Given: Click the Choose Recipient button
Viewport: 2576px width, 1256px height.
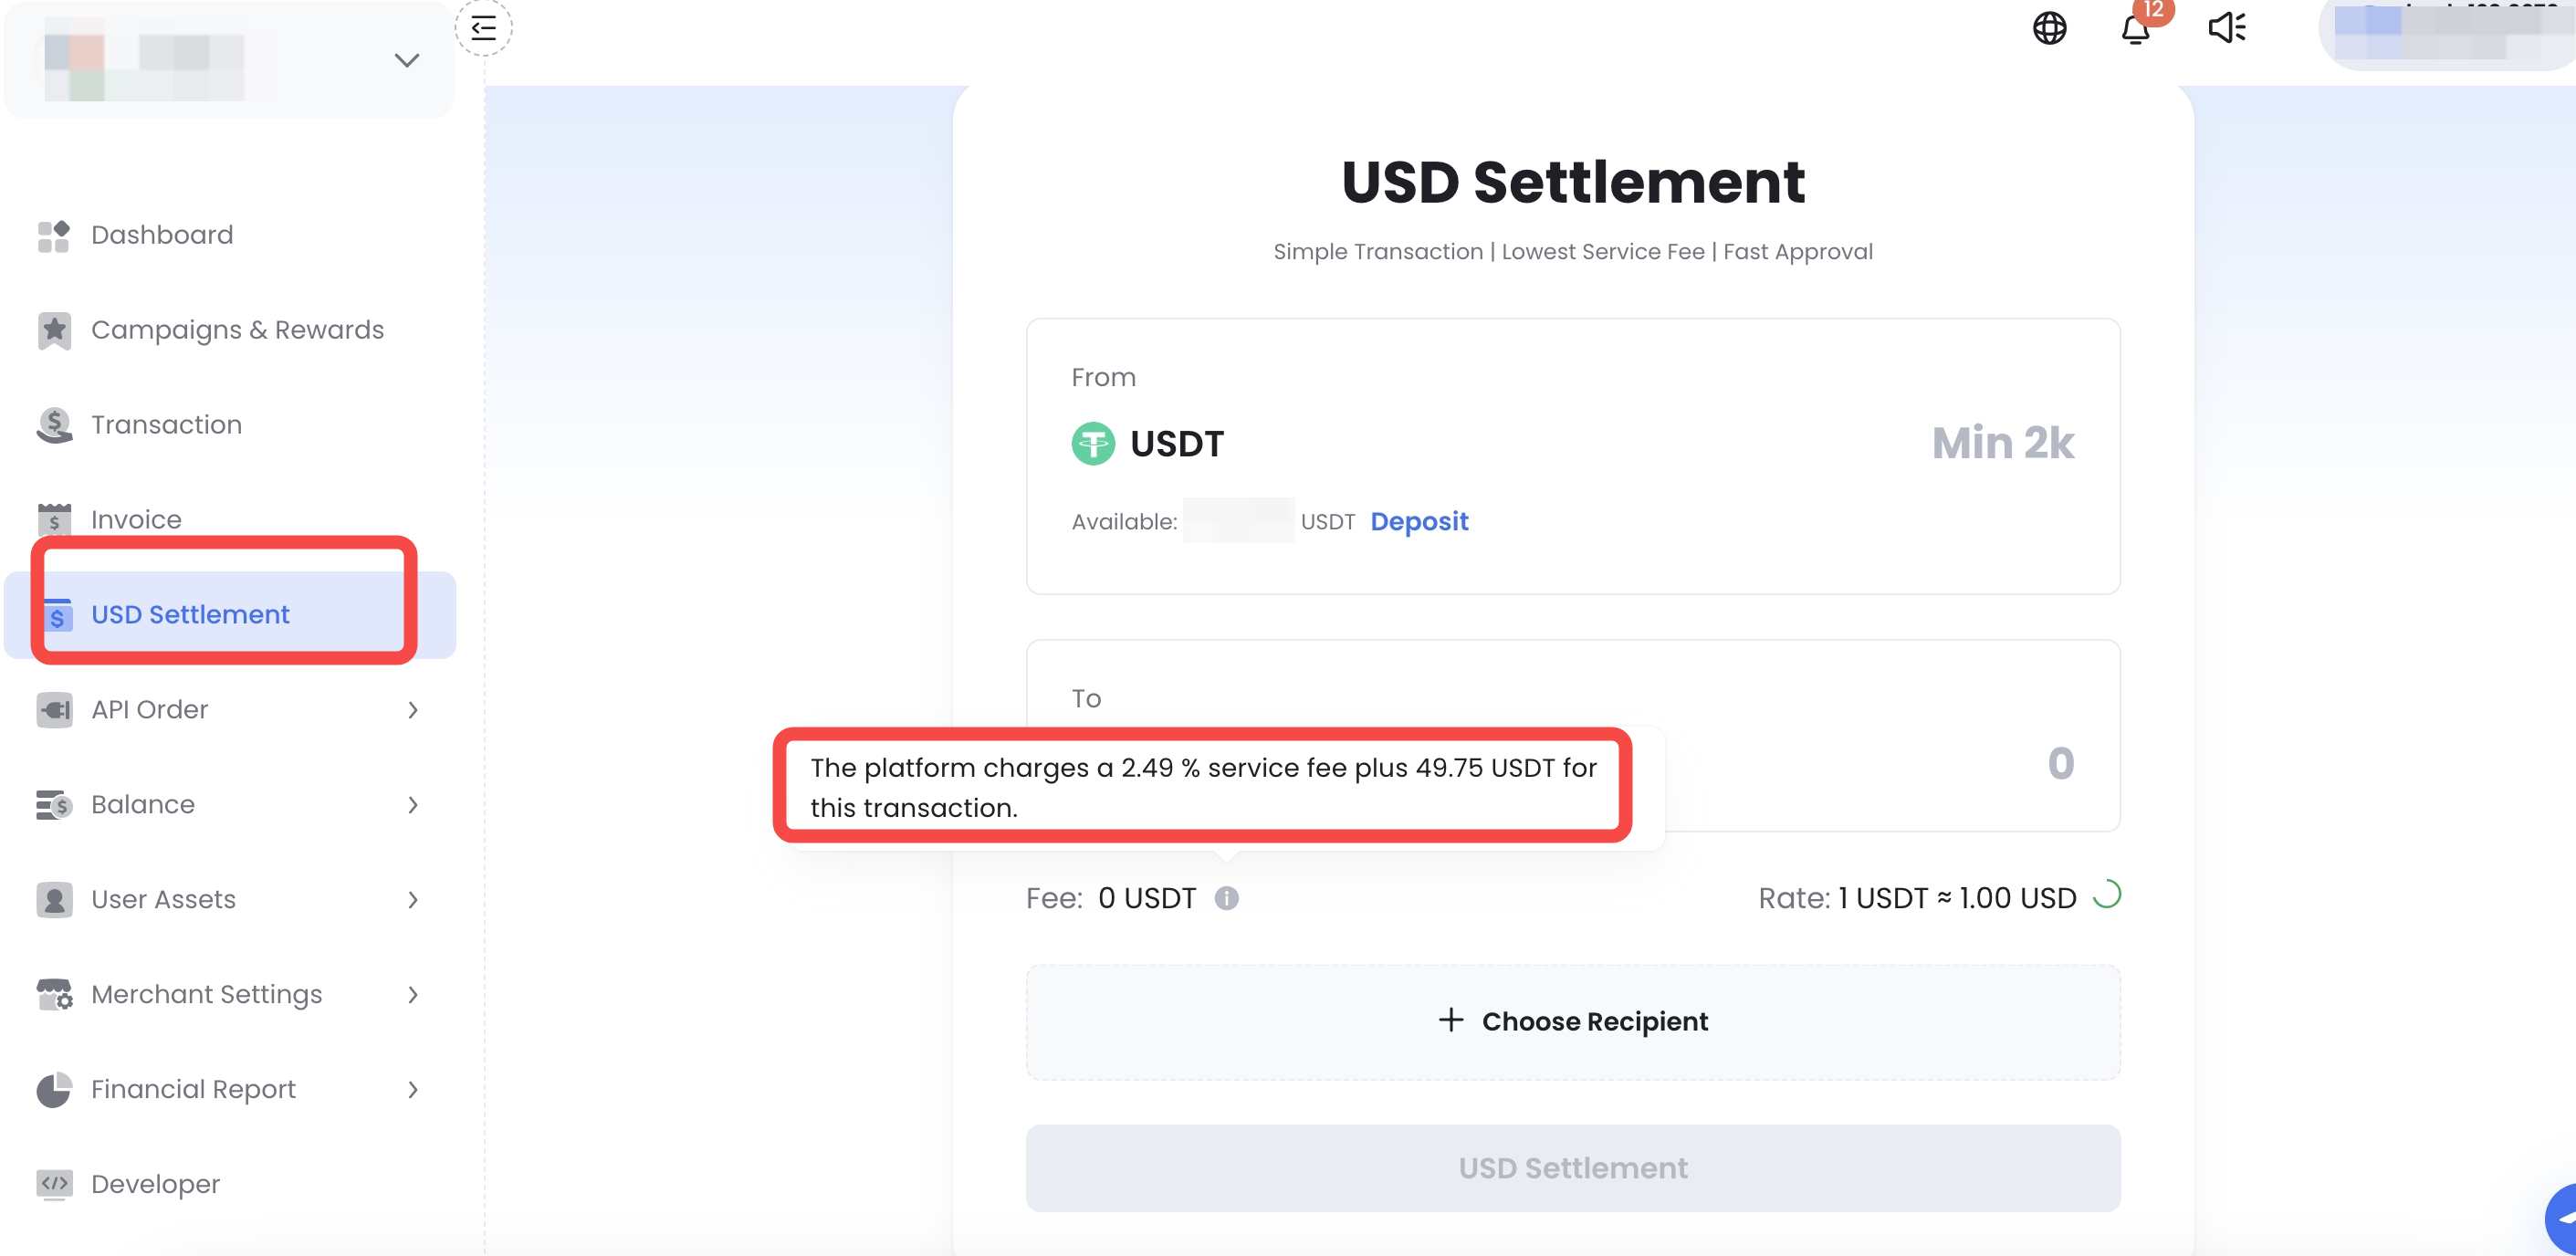Looking at the screenshot, I should [x=1572, y=1021].
